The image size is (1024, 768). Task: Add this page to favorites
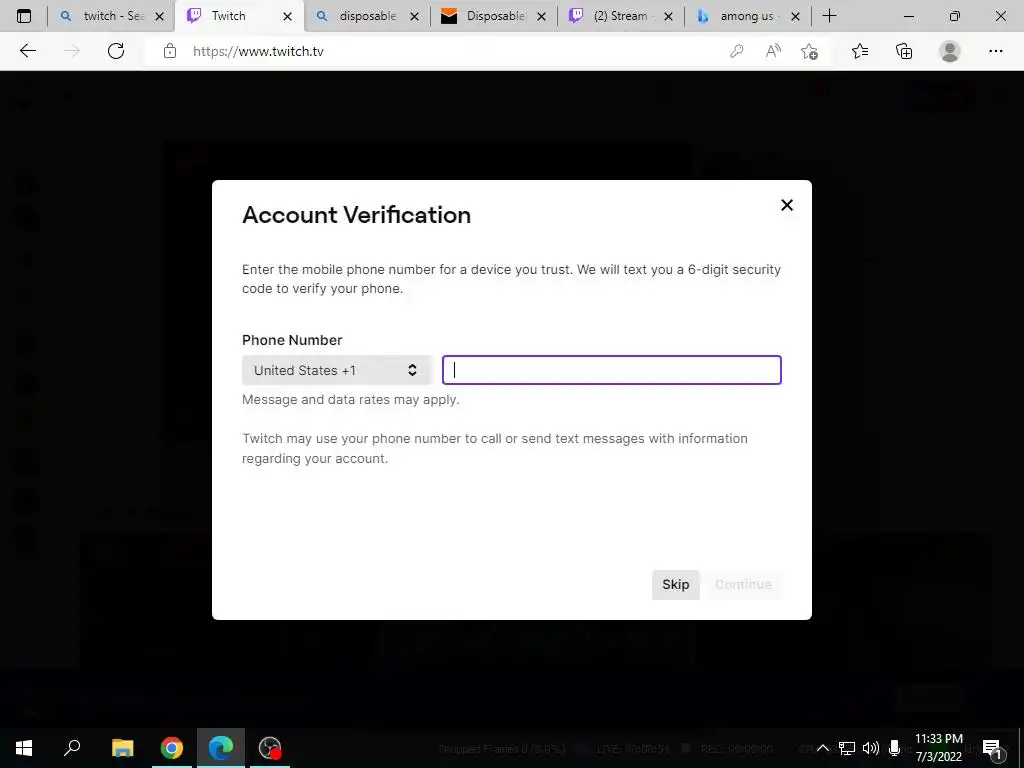tap(809, 51)
